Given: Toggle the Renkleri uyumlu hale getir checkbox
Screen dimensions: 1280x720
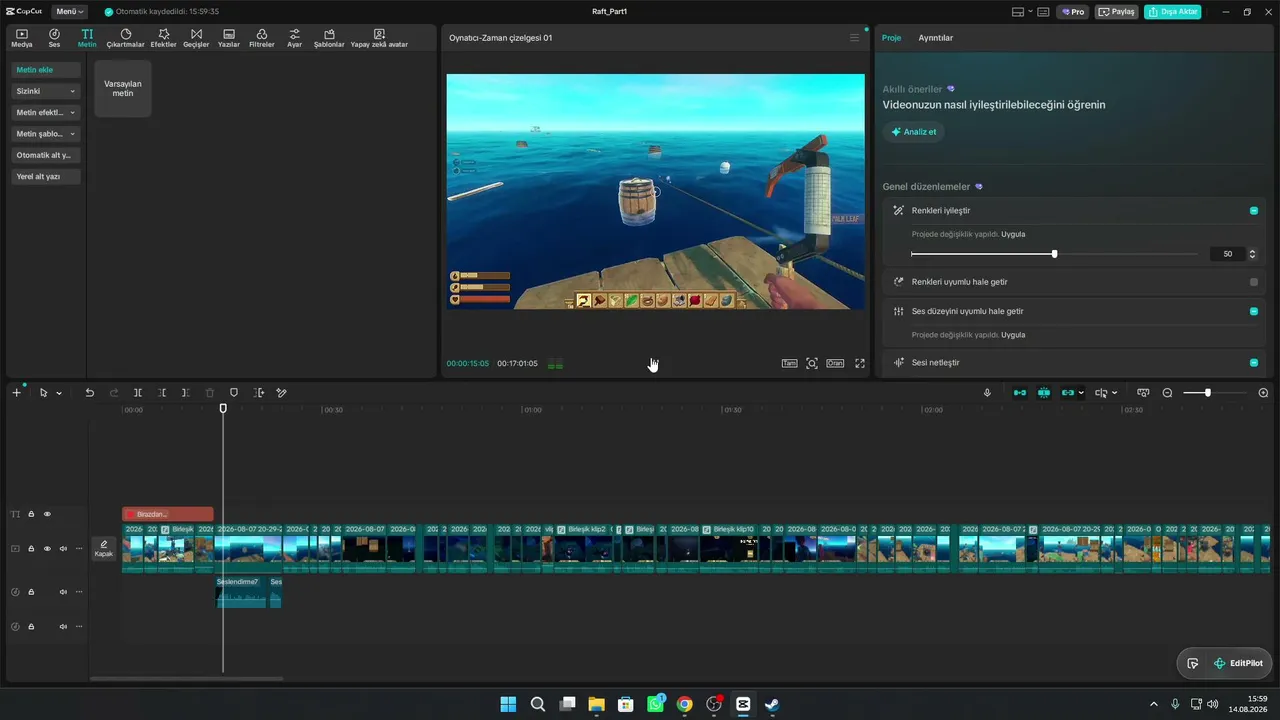Looking at the screenshot, I should pyautogui.click(x=1254, y=282).
